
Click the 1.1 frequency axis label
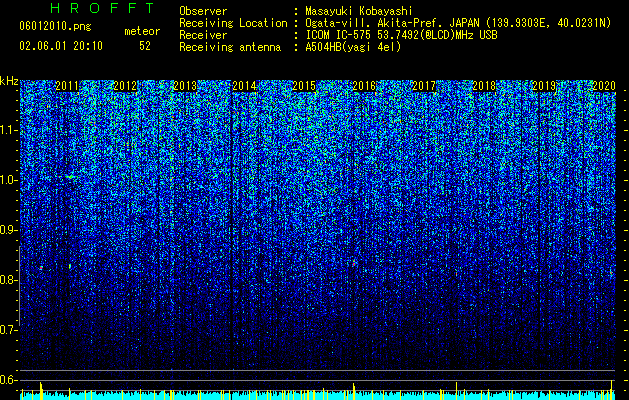coord(9,130)
